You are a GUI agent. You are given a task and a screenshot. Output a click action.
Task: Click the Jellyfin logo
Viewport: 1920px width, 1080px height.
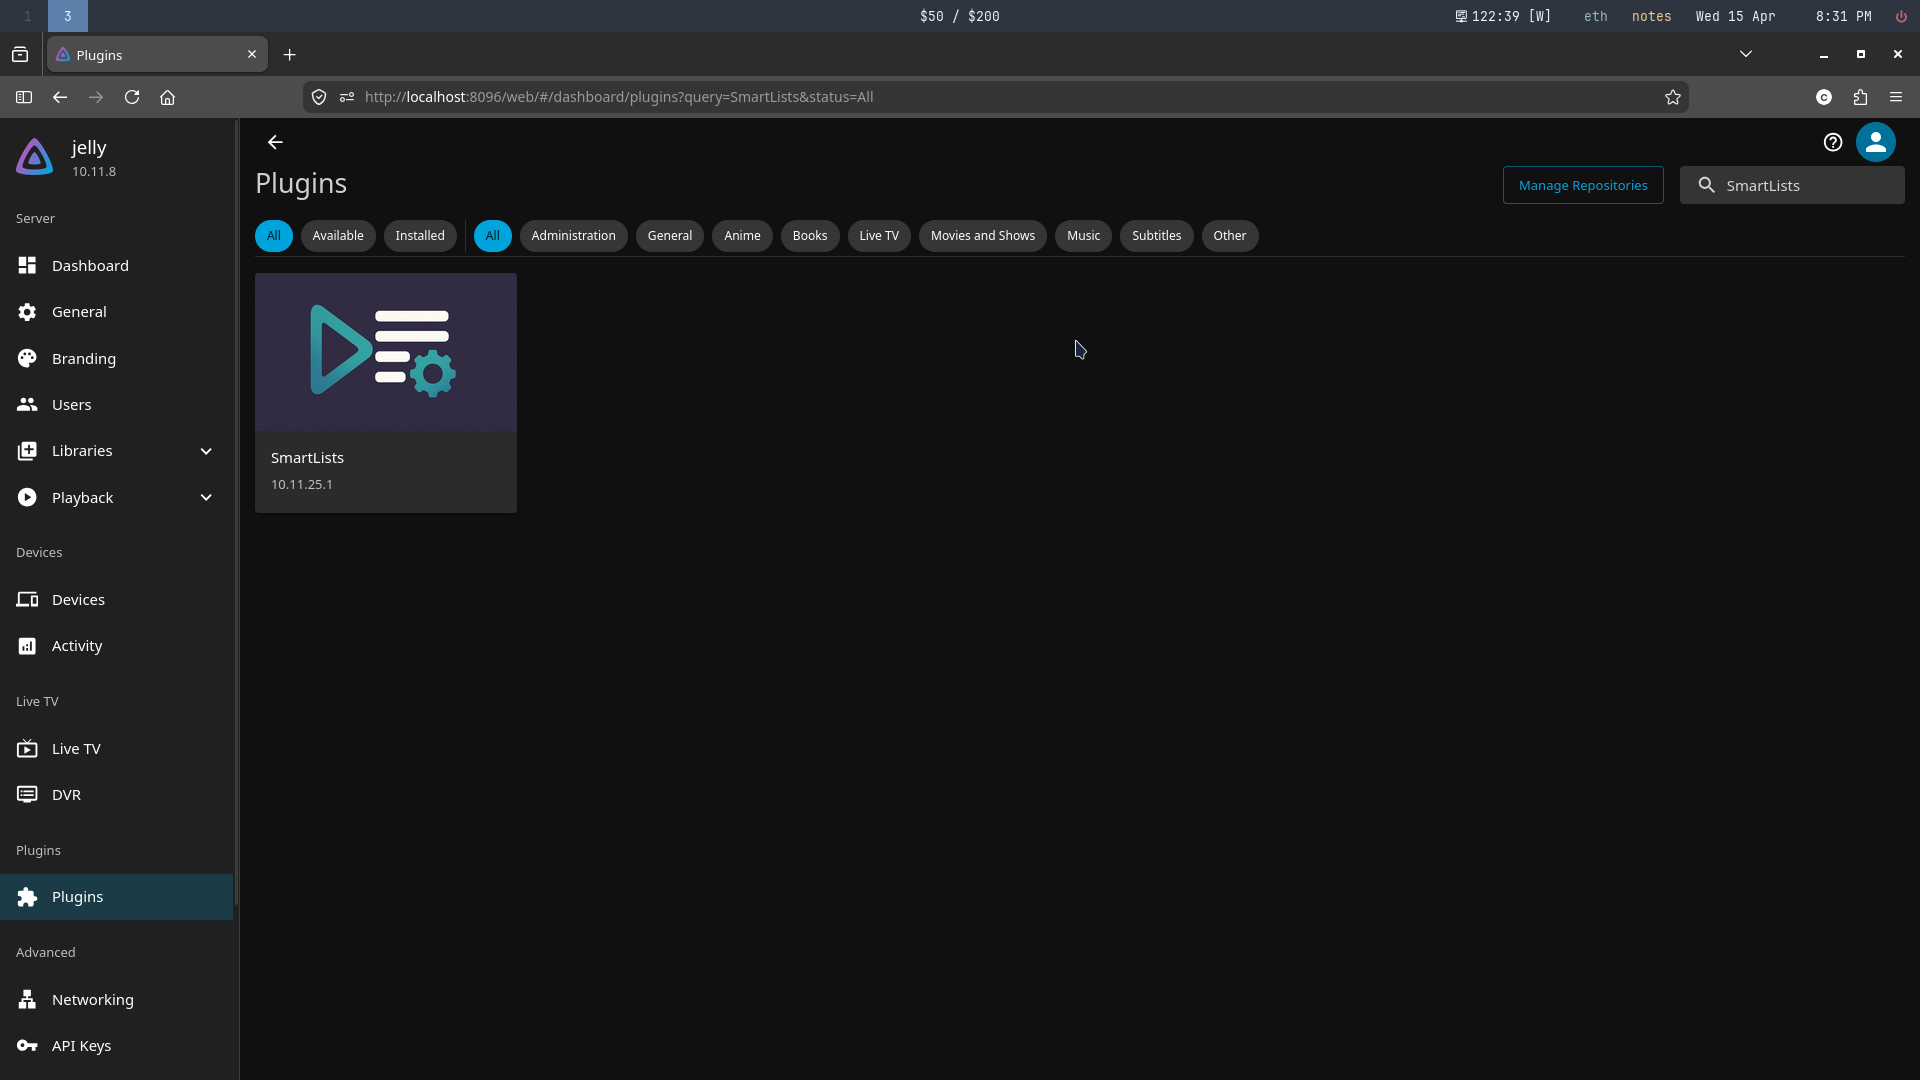[35, 157]
